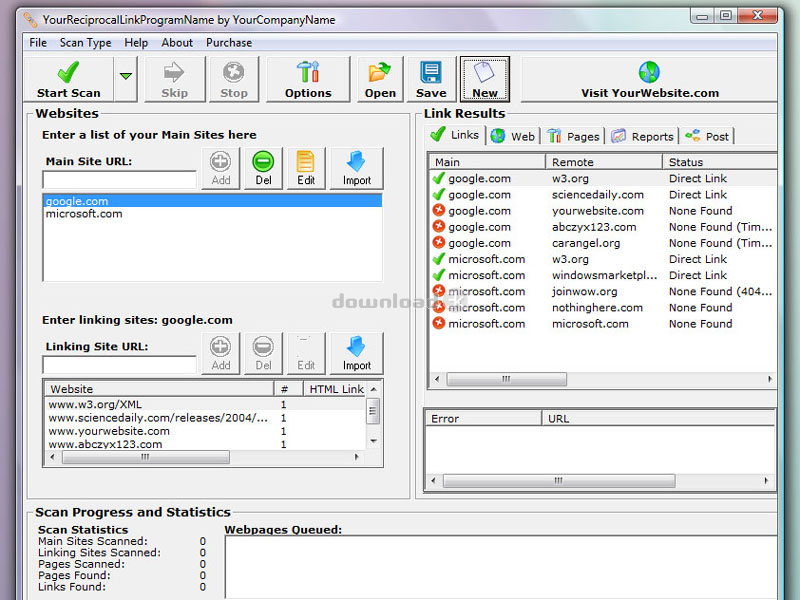Click the Visit YourWebsite.com globe button
The width and height of the screenshot is (800, 600).
pyautogui.click(x=649, y=79)
